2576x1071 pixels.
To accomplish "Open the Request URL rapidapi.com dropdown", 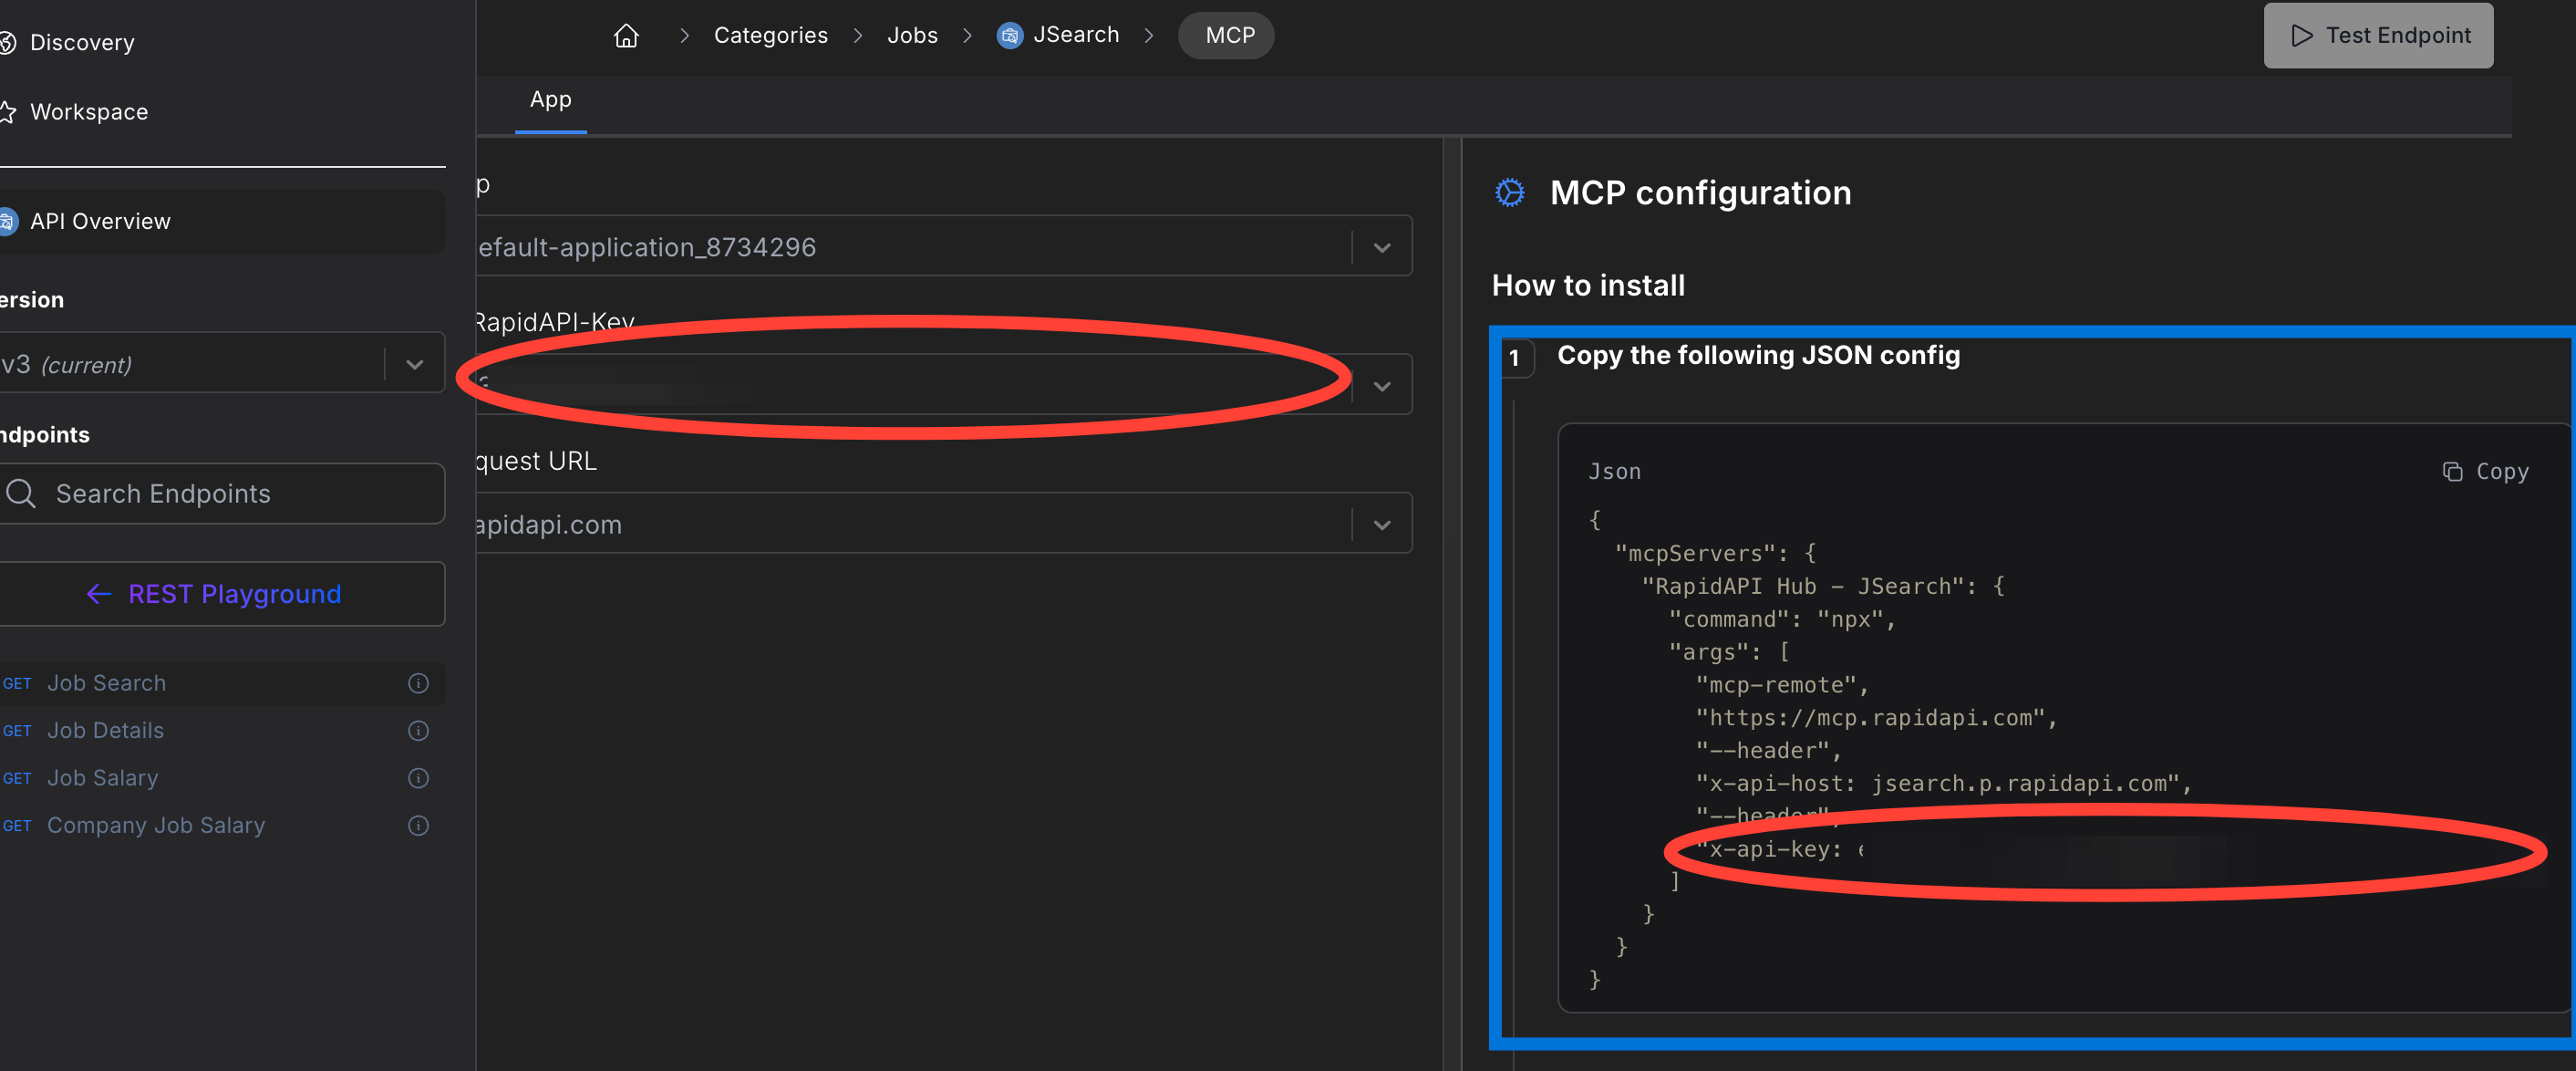I will coord(1381,525).
